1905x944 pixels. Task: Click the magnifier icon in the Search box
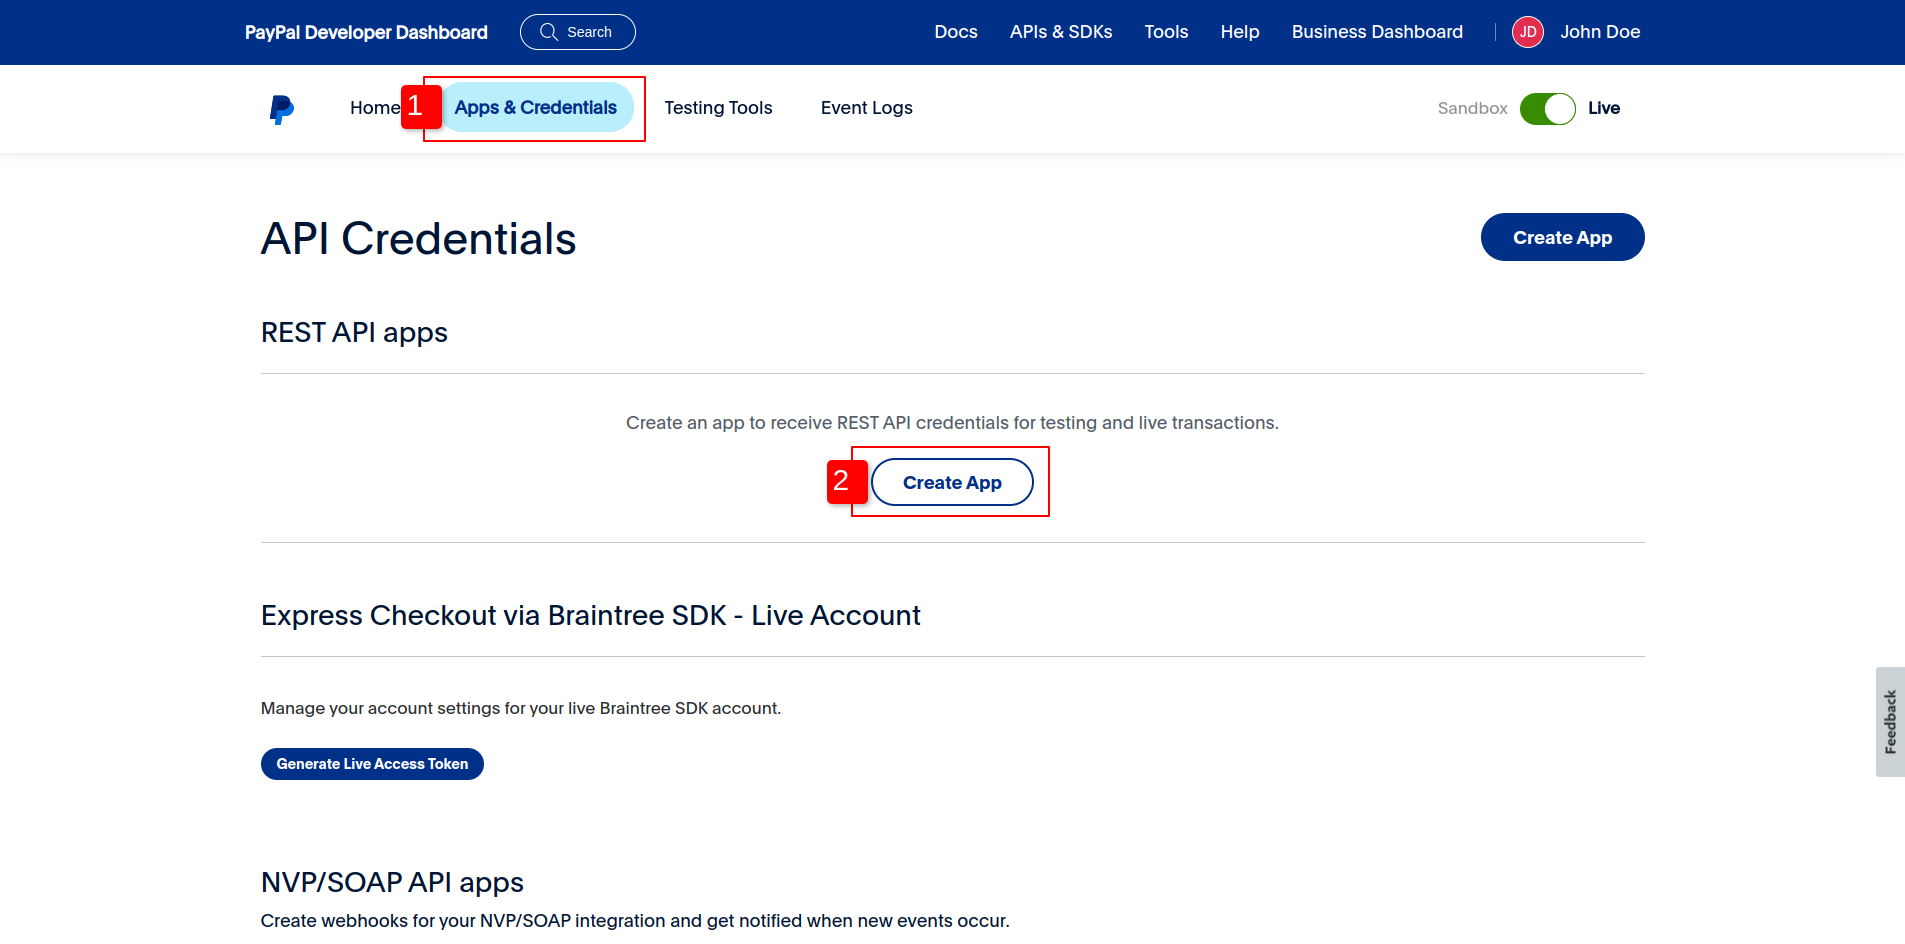549,32
